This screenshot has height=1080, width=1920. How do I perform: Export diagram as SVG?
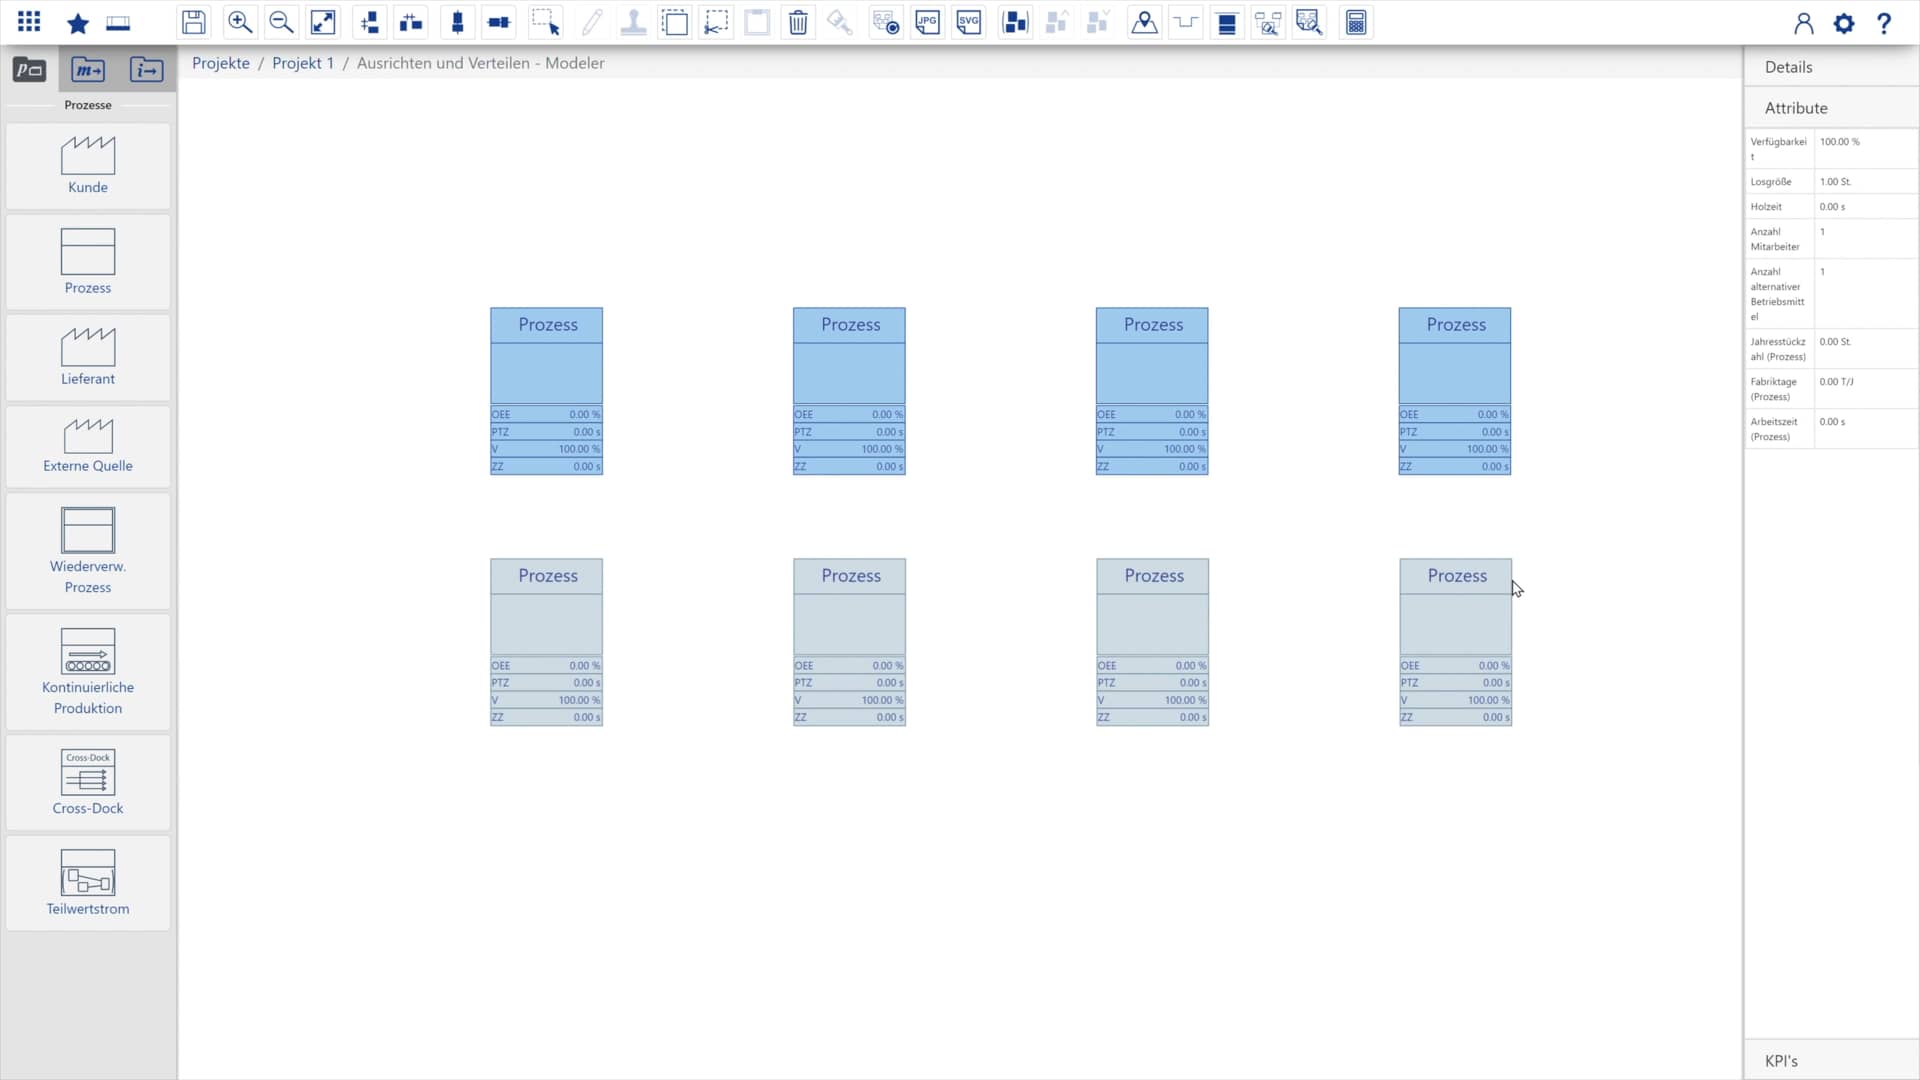969,22
